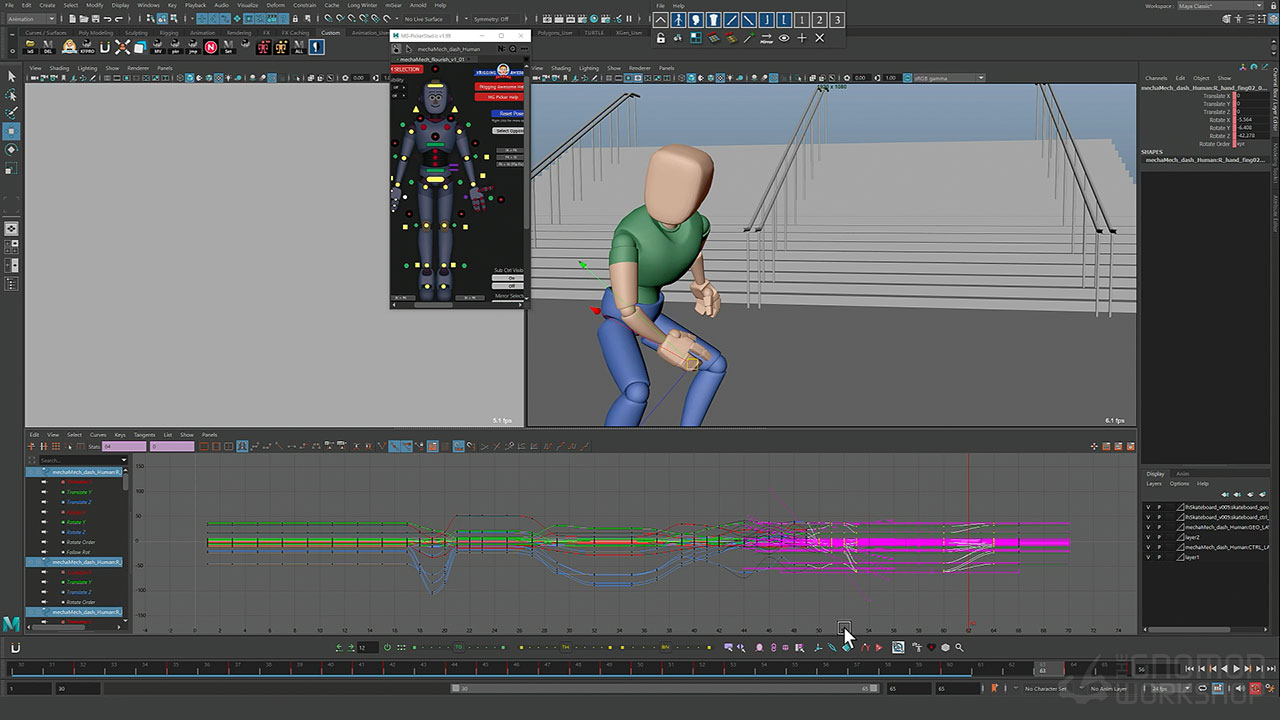1280x720 pixels.
Task: Click the Reset Pose button in picker
Action: coord(508,114)
